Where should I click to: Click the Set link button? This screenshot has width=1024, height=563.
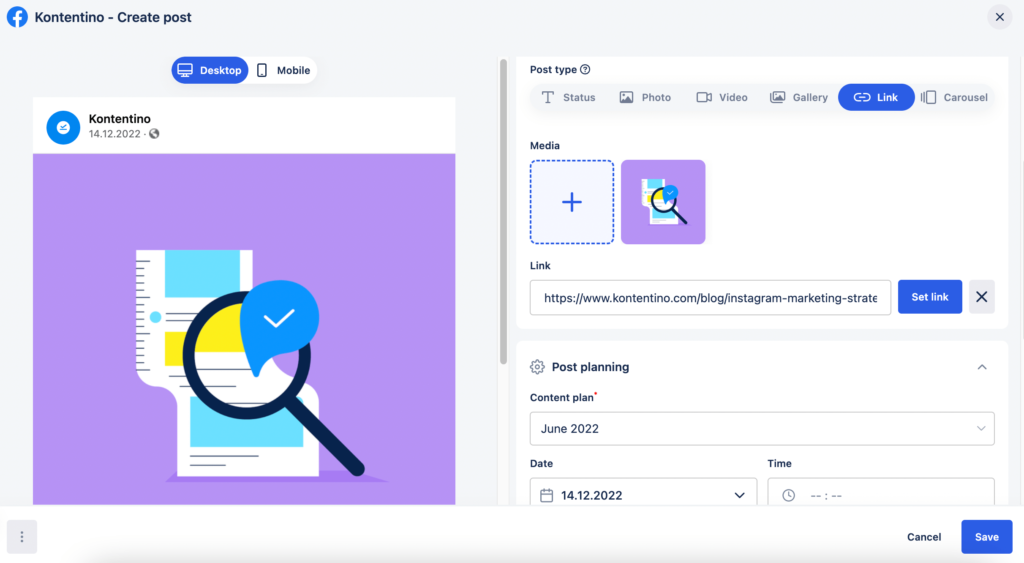coord(929,297)
